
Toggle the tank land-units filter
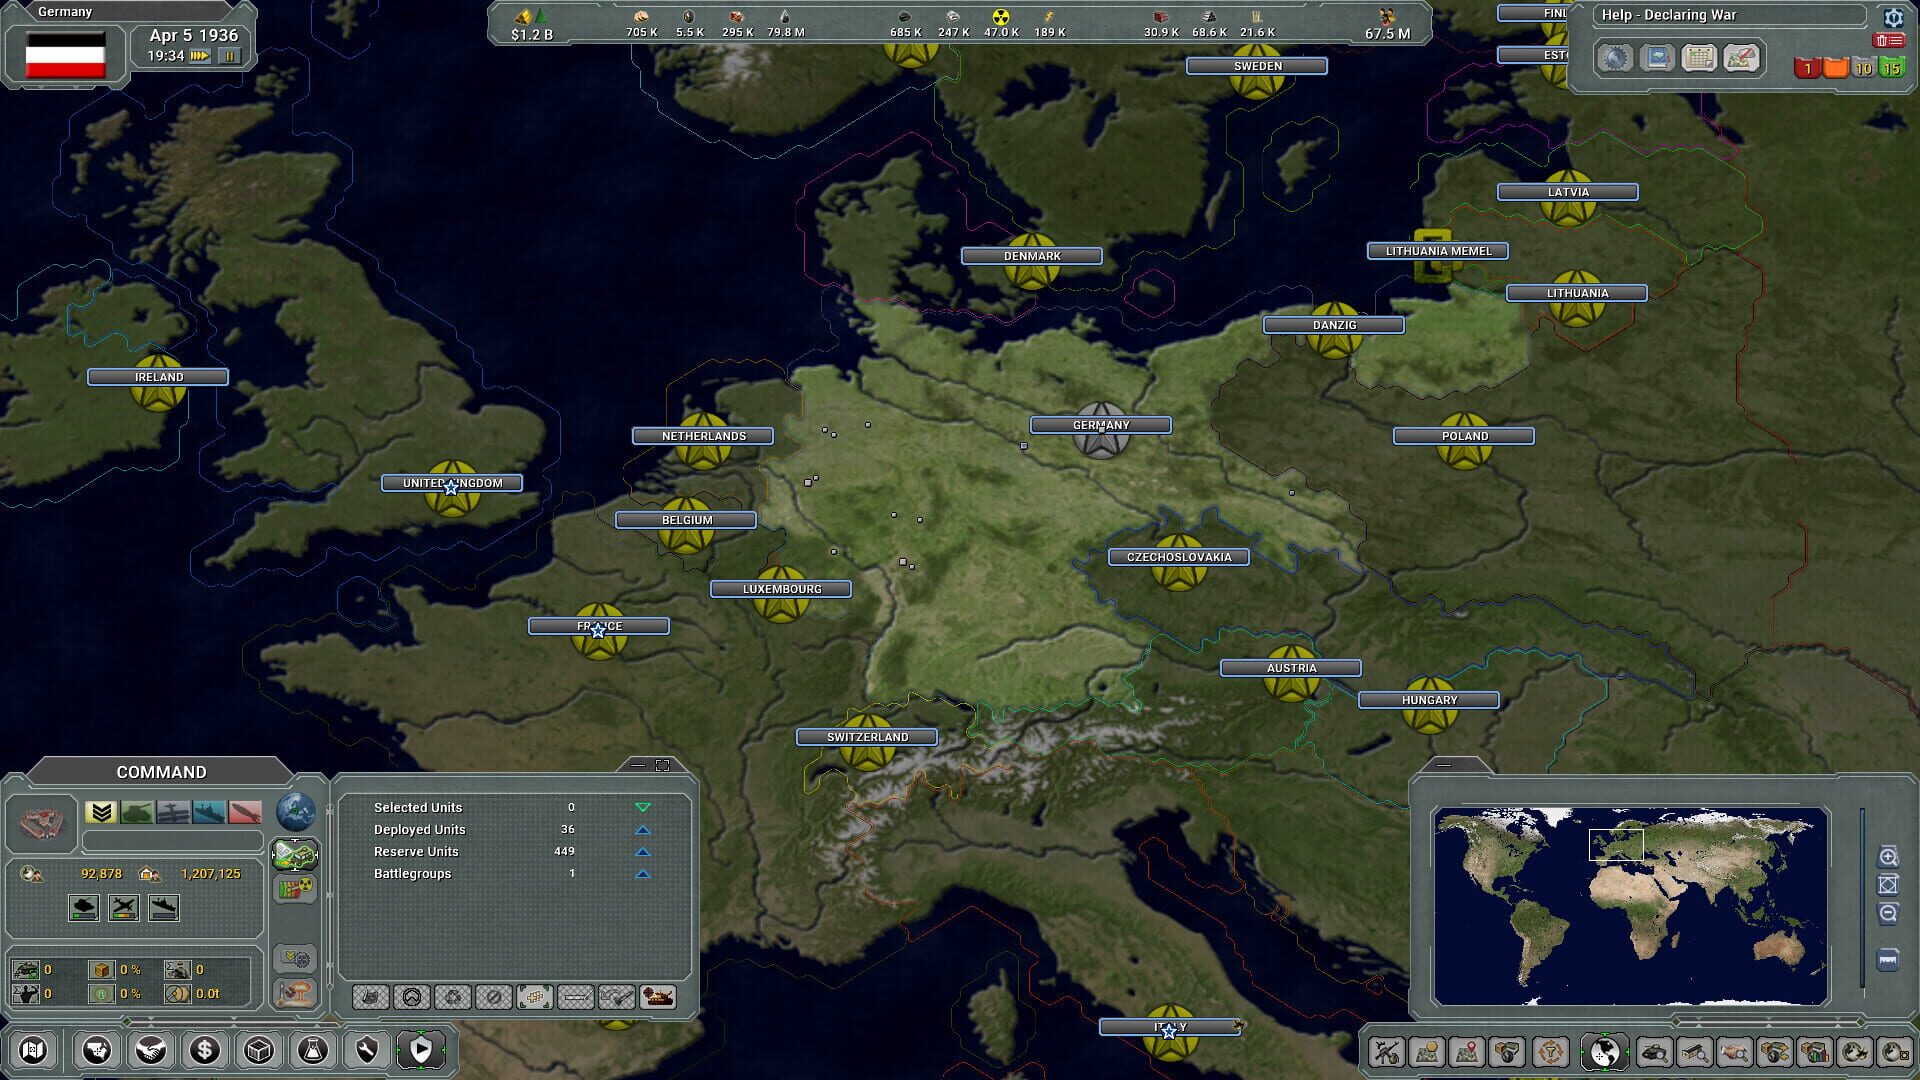(136, 812)
